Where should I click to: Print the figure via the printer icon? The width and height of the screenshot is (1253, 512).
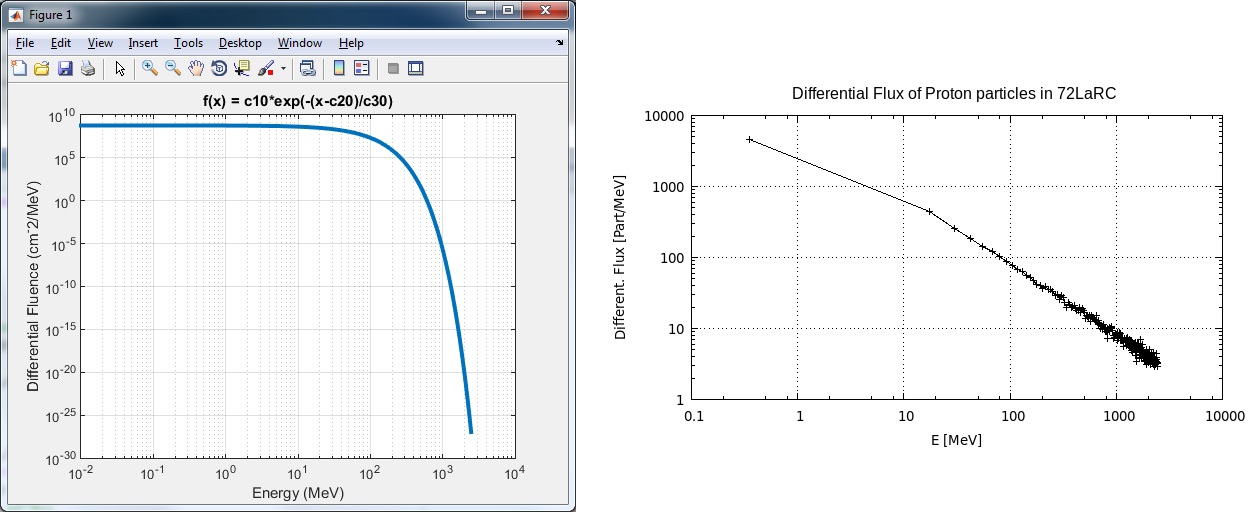pyautogui.click(x=88, y=68)
